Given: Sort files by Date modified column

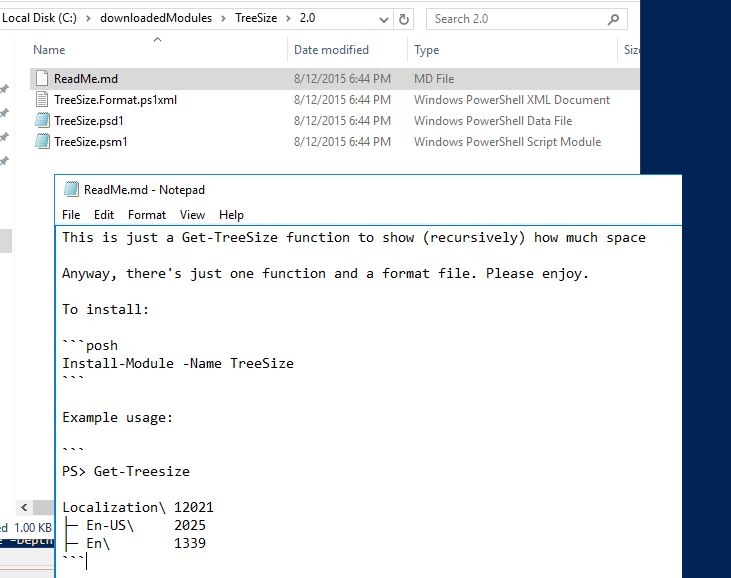Looking at the screenshot, I should click(x=331, y=50).
